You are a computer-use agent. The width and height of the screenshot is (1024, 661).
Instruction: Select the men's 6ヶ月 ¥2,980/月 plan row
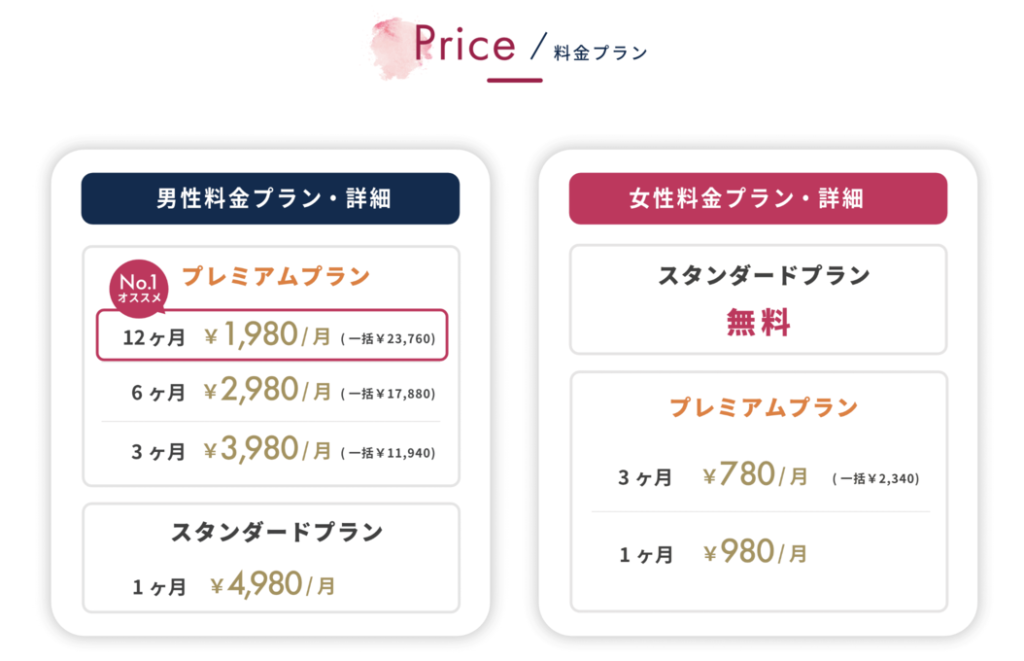click(272, 391)
